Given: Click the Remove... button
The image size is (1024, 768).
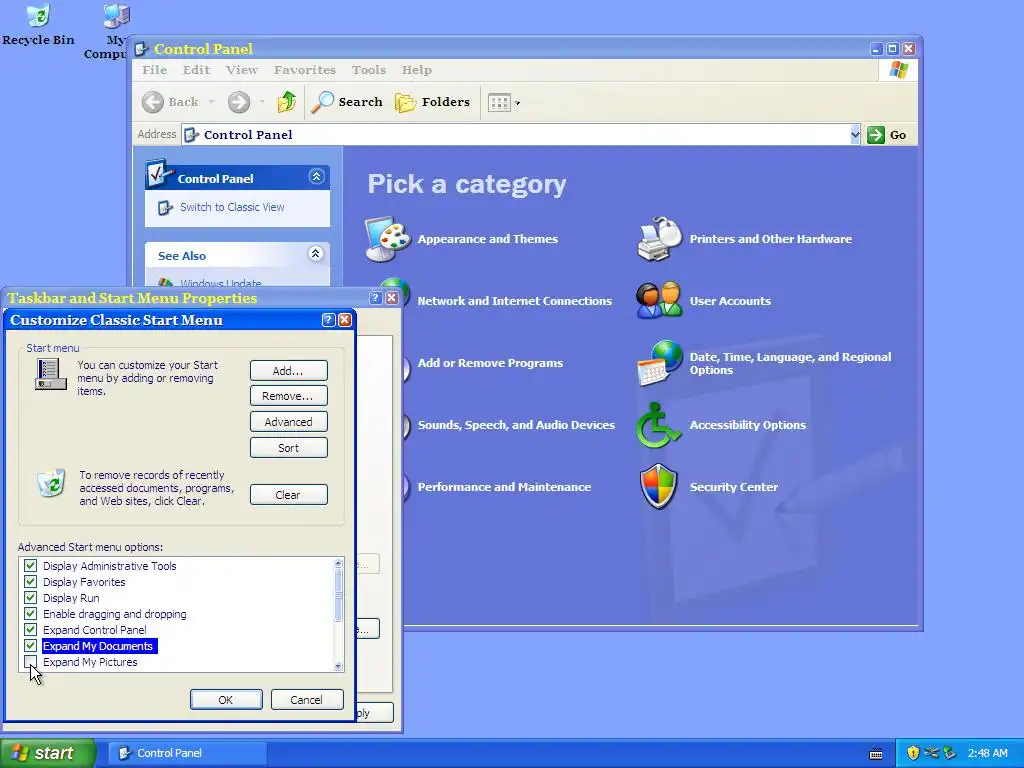Looking at the screenshot, I should [288, 396].
